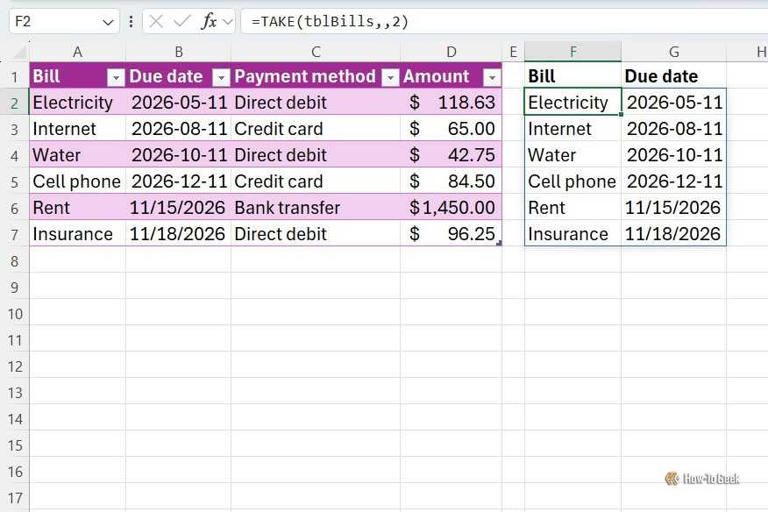Viewport: 768px width, 512px height.
Task: Select column C header
Action: [316, 52]
